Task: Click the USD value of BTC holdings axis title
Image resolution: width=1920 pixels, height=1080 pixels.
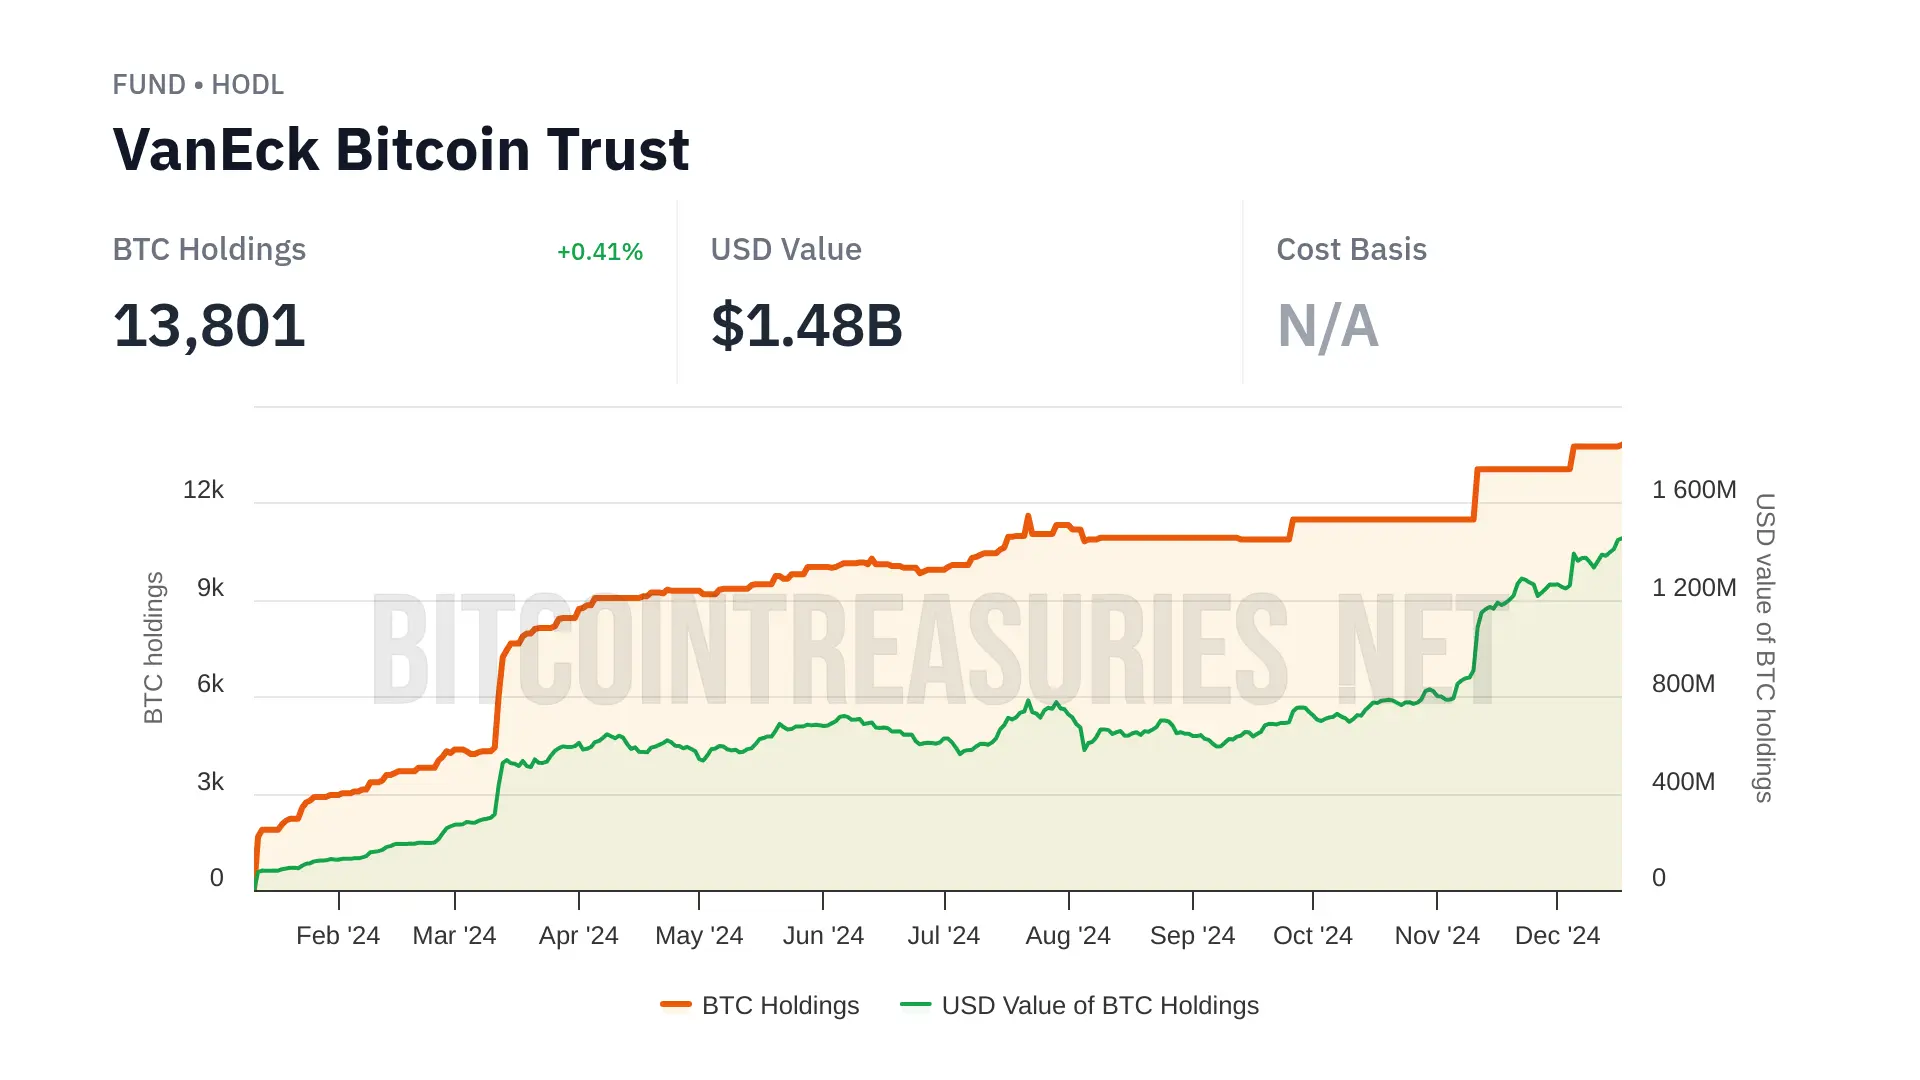Action: (1765, 647)
